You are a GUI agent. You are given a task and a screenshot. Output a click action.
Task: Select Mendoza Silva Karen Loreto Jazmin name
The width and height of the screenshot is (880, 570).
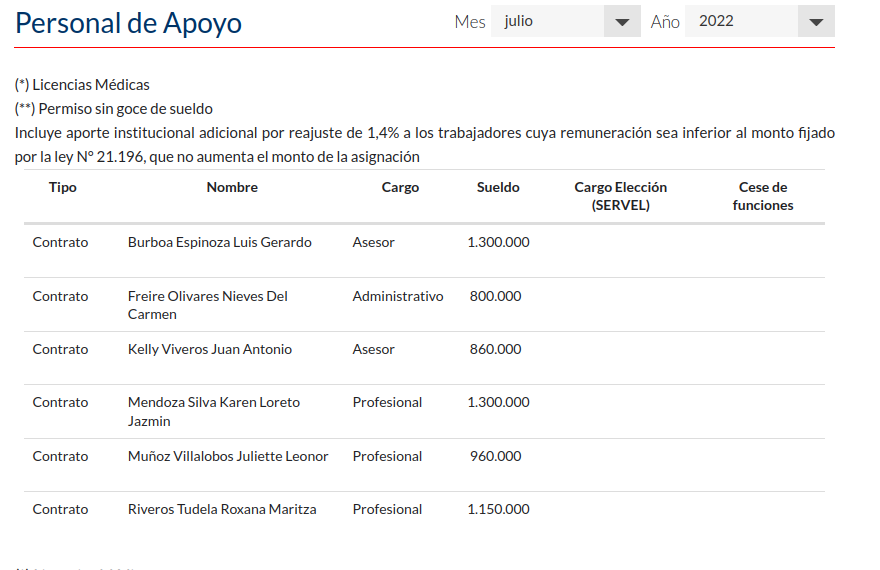pos(213,411)
